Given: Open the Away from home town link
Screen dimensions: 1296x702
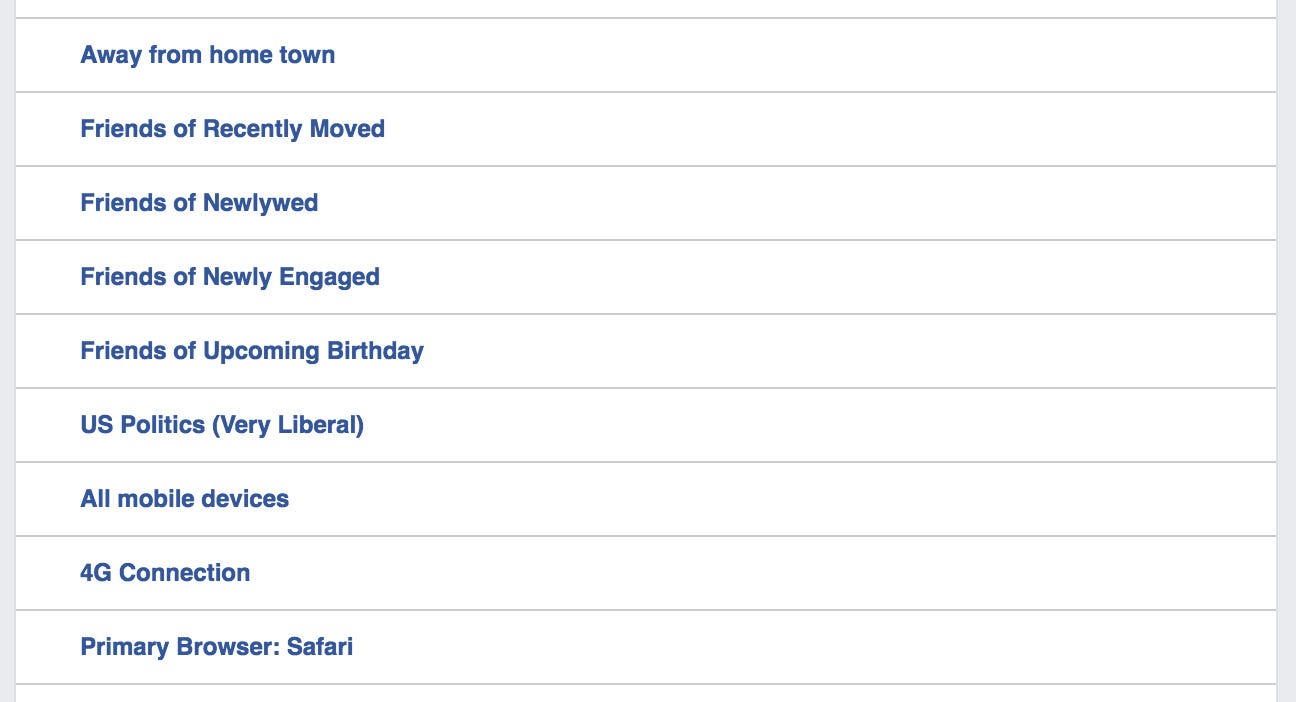Looking at the screenshot, I should point(207,55).
